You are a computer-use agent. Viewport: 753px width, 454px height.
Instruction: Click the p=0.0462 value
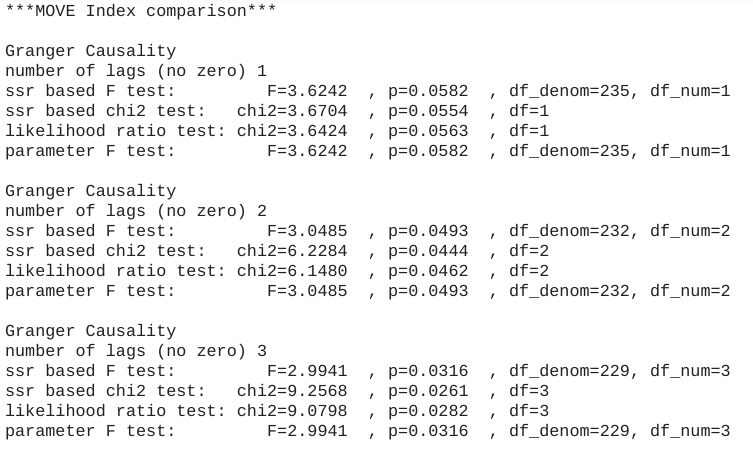427,271
